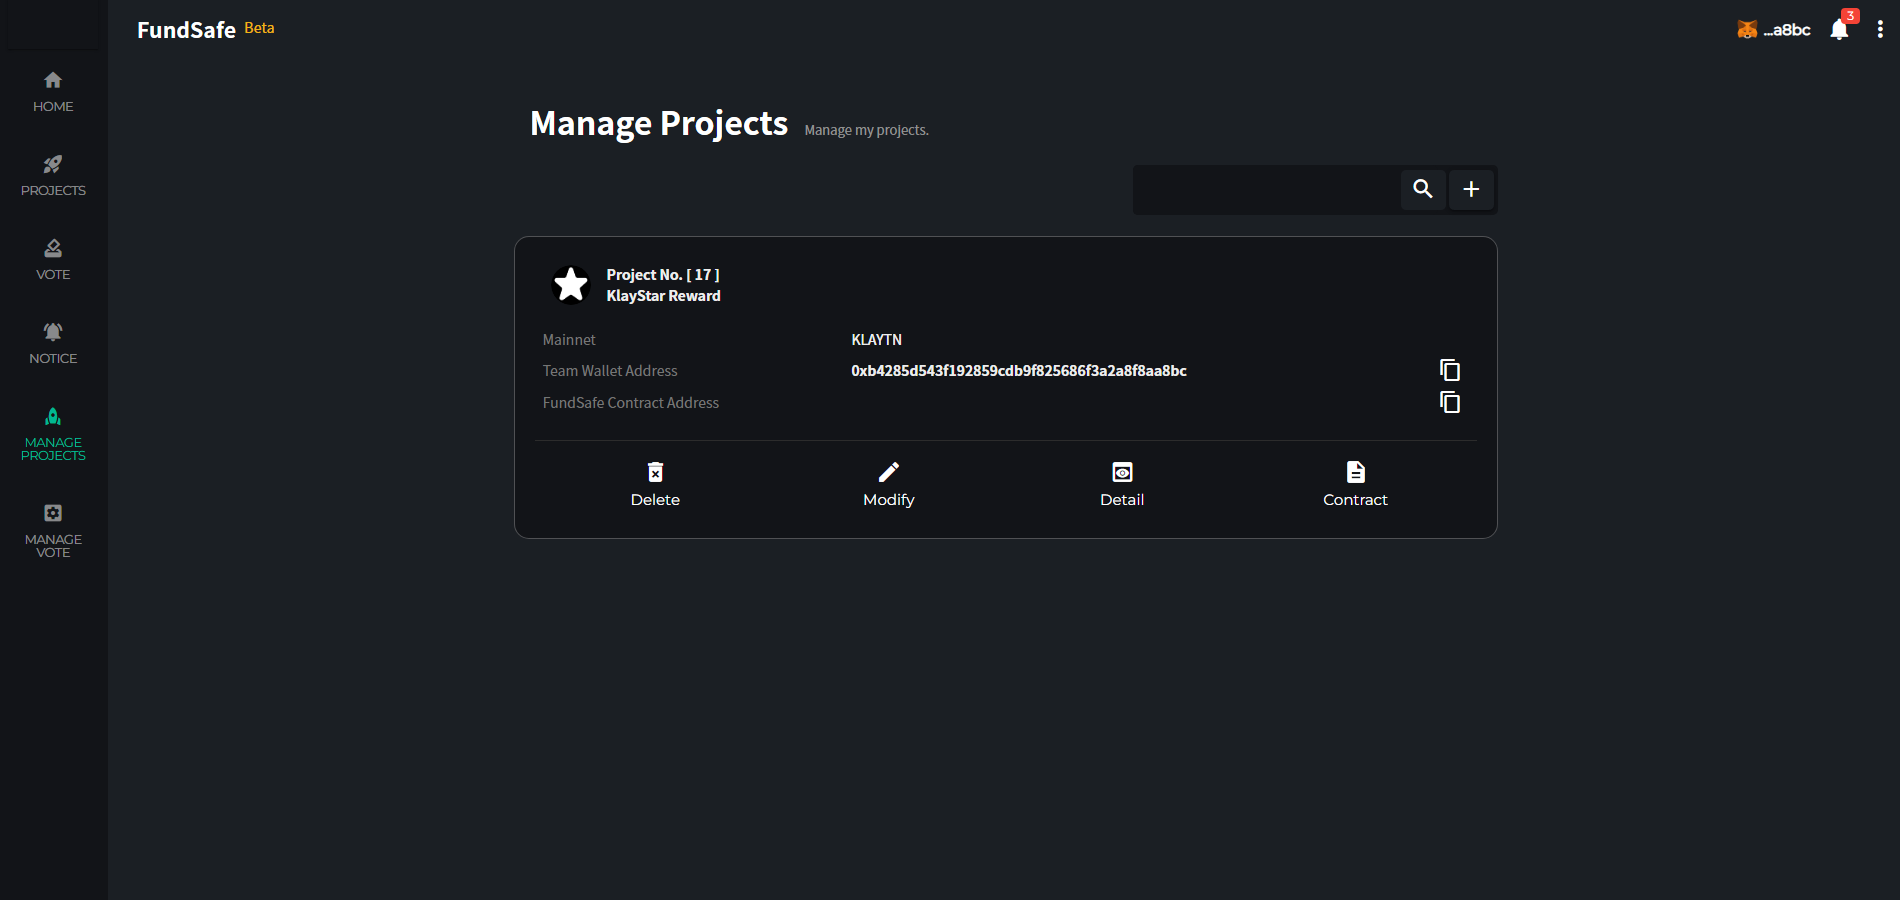Image resolution: width=1900 pixels, height=900 pixels.
Task: Open Contract for KlayStar Reward
Action: click(x=1355, y=485)
